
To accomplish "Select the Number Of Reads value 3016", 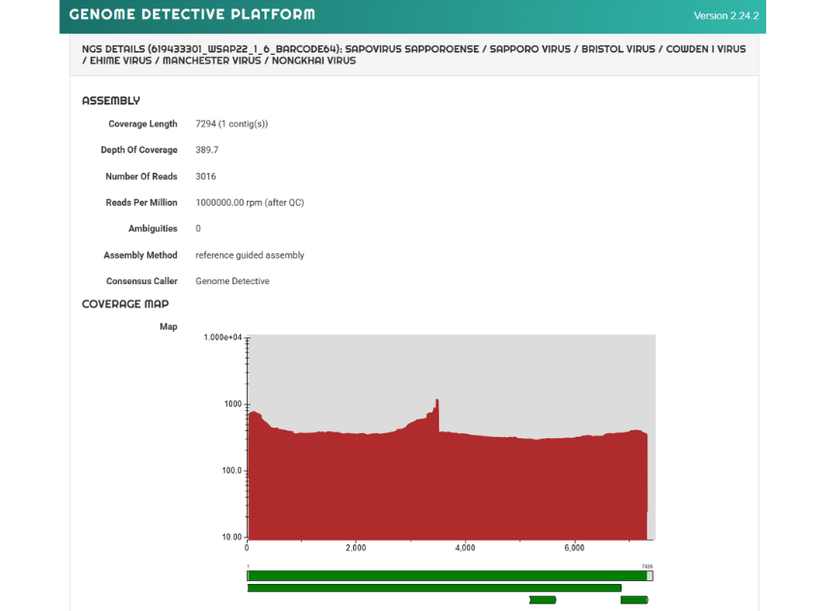I will 205,176.
